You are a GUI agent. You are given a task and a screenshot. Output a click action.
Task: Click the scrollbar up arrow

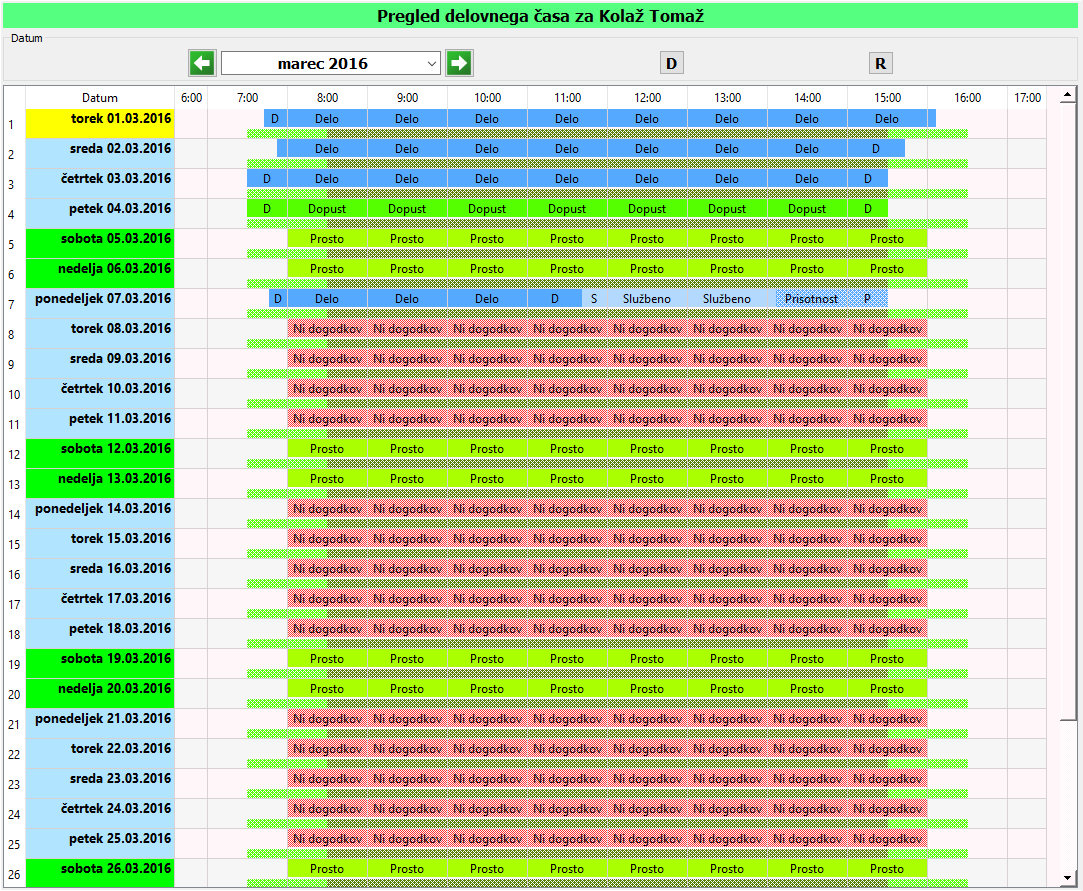[1066, 98]
